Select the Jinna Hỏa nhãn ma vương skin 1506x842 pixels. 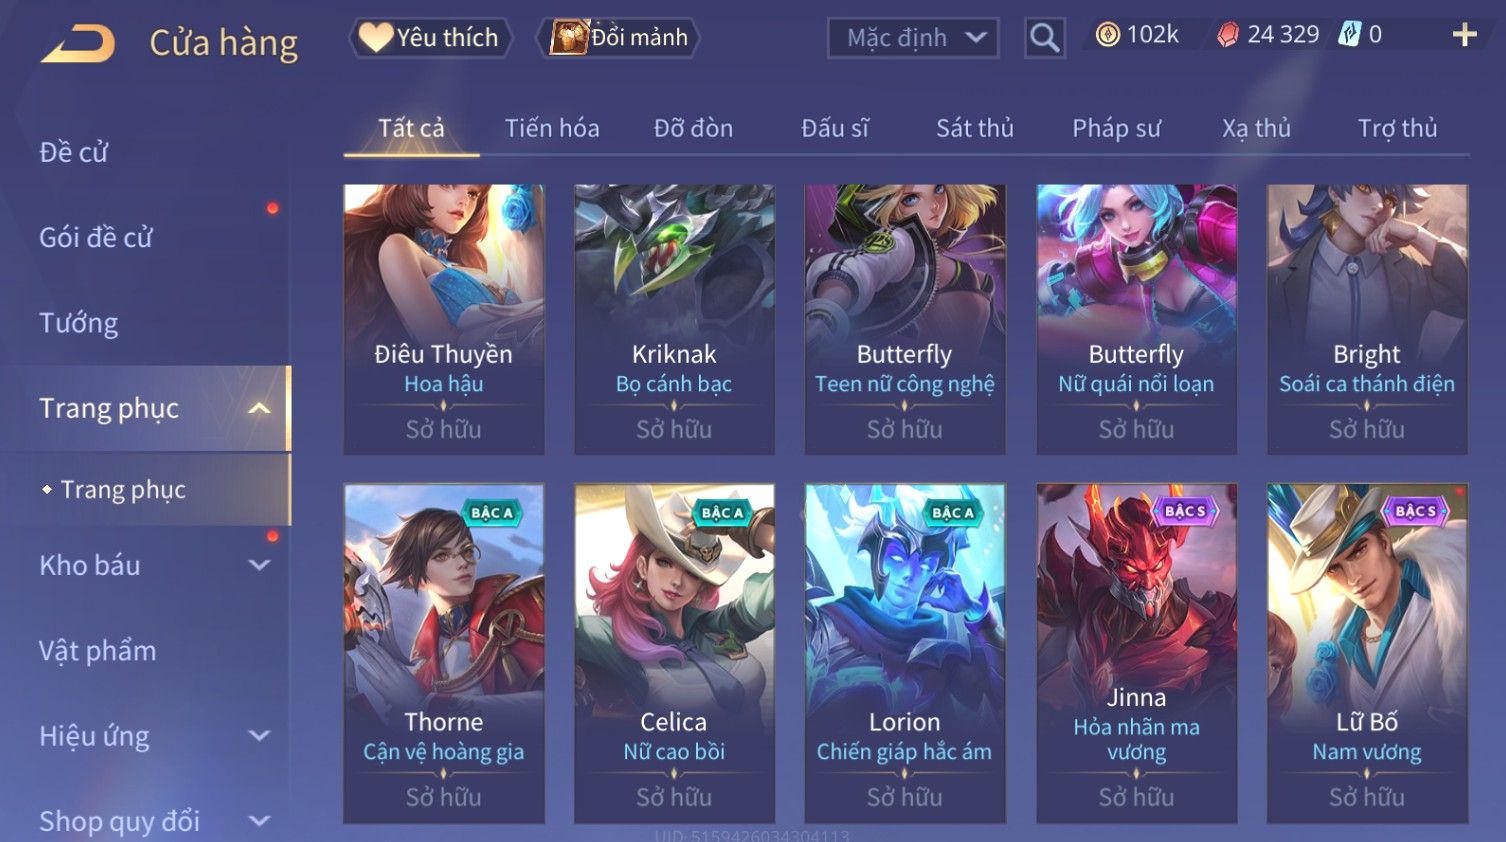point(1136,654)
